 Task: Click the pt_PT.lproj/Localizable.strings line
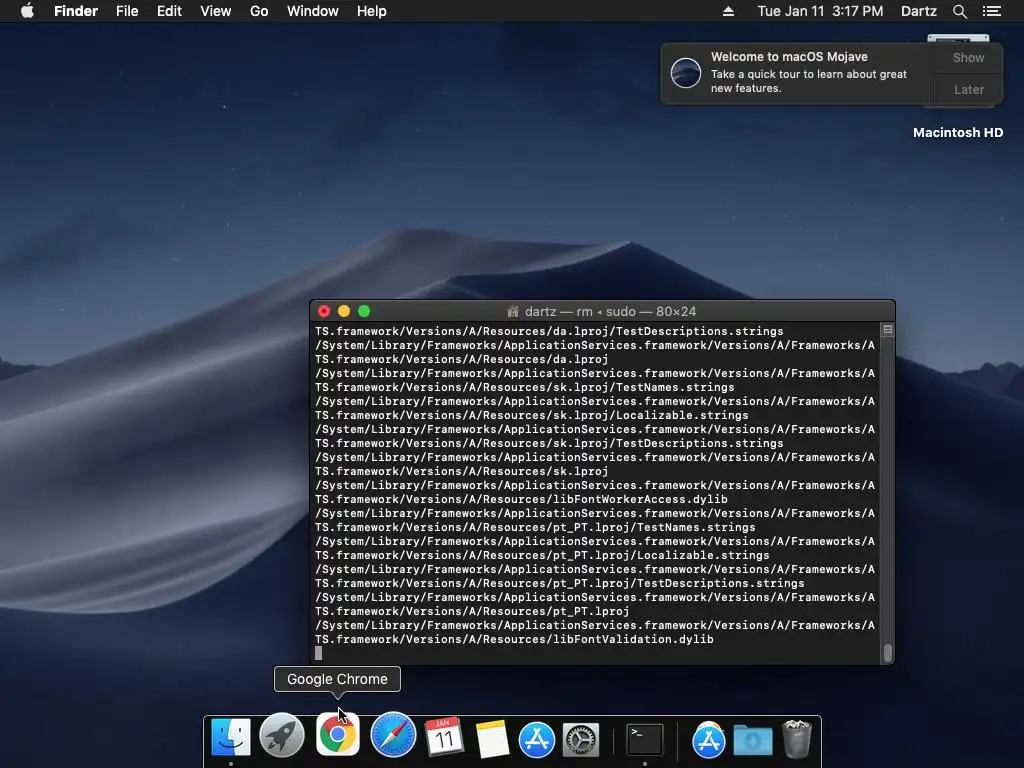[x=542, y=555]
